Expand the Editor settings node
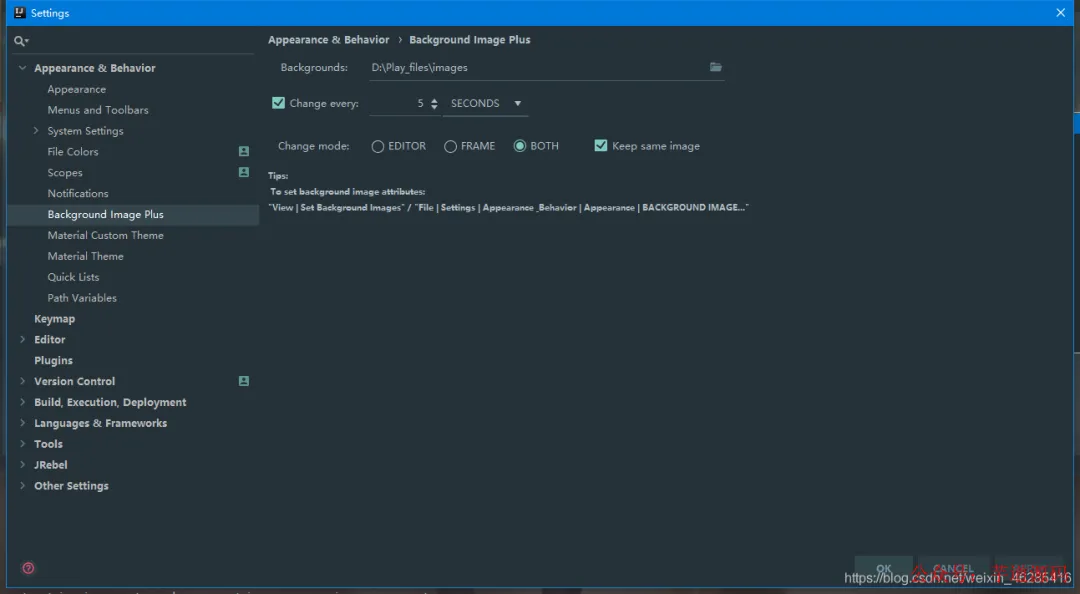This screenshot has width=1080, height=594. tap(22, 339)
